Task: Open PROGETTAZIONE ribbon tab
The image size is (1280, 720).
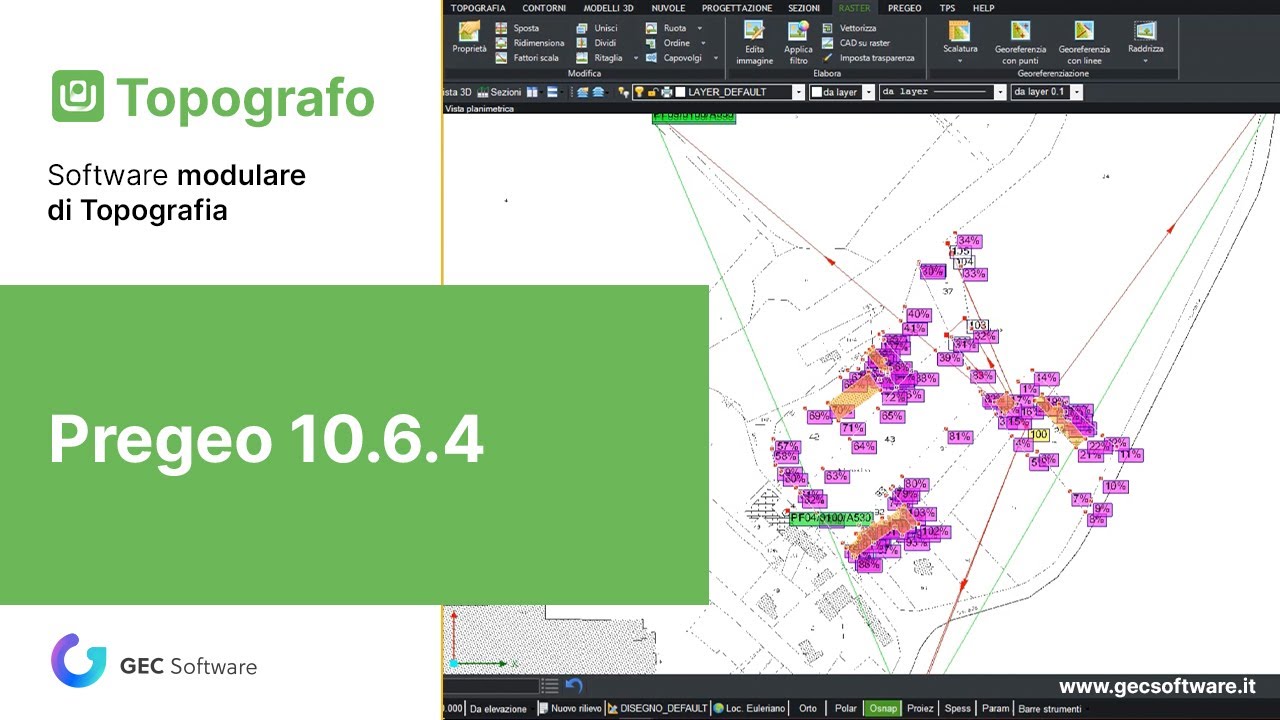Action: pos(737,8)
